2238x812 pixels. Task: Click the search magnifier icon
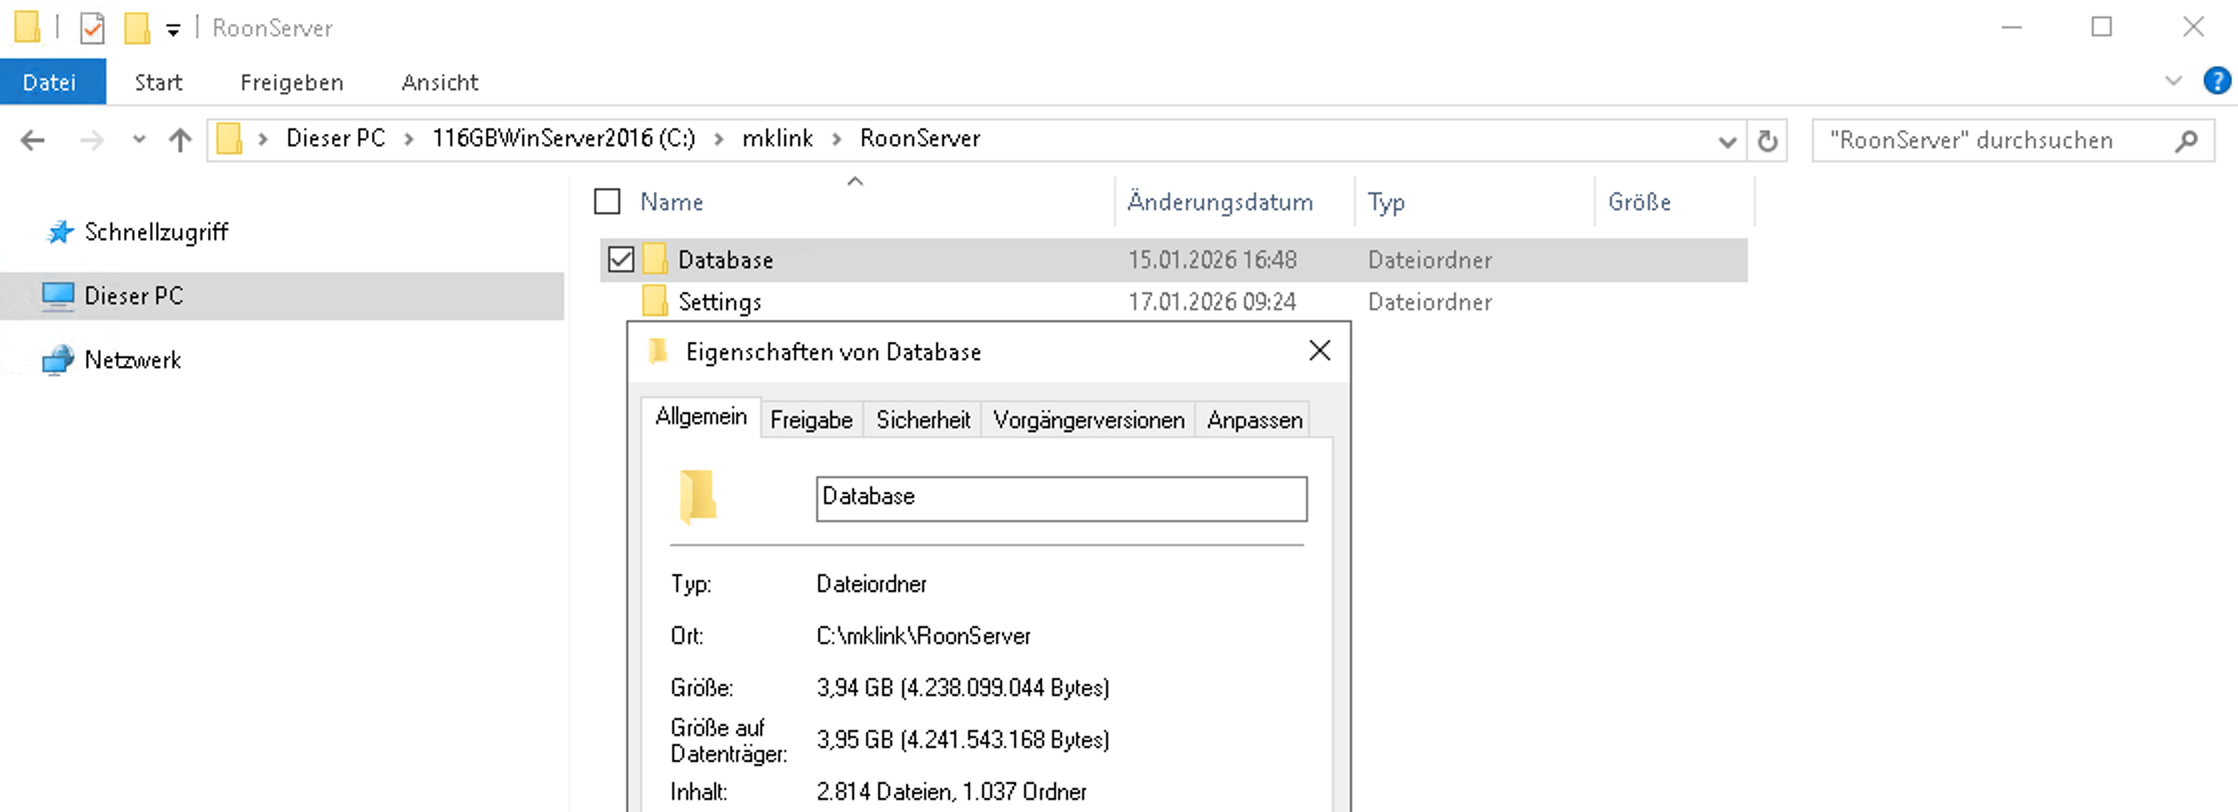pos(2187,141)
